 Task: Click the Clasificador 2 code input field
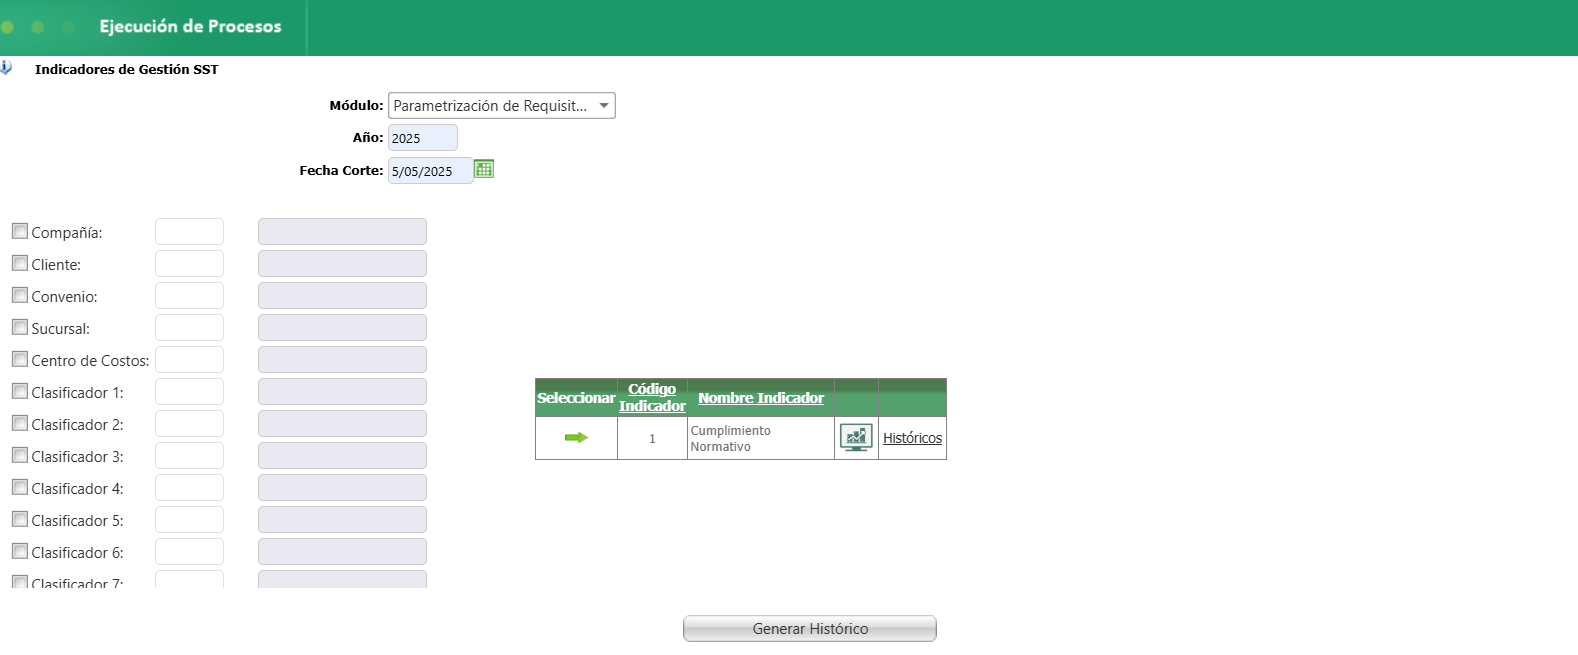[189, 423]
